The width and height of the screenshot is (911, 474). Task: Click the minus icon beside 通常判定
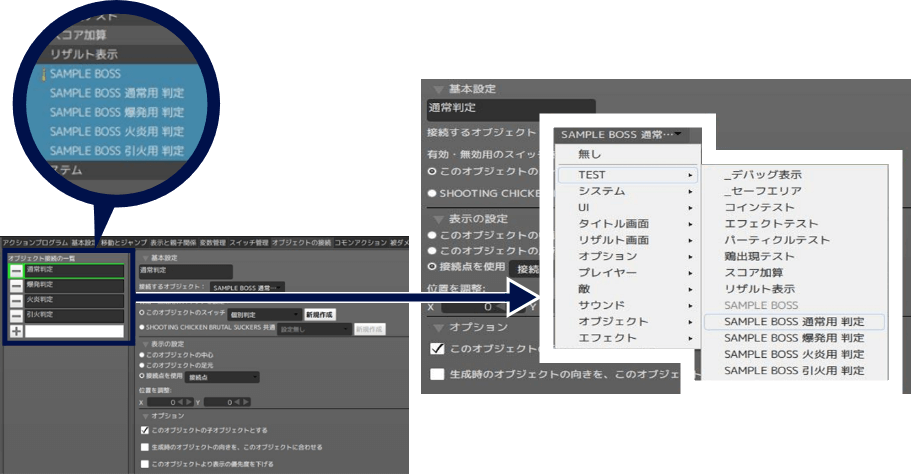click(16, 270)
